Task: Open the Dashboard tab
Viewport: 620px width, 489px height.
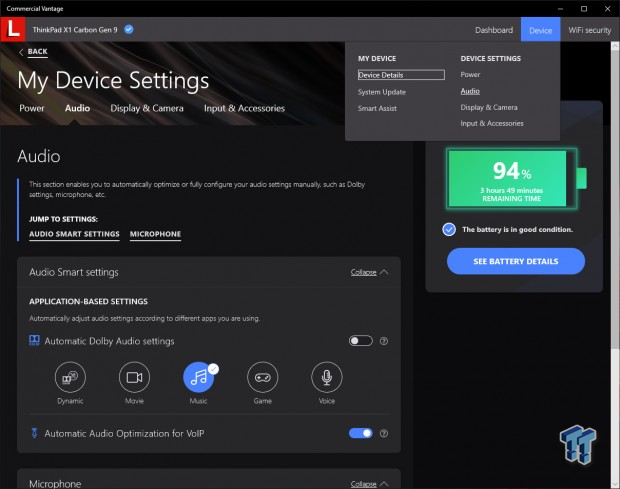Action: [494, 30]
